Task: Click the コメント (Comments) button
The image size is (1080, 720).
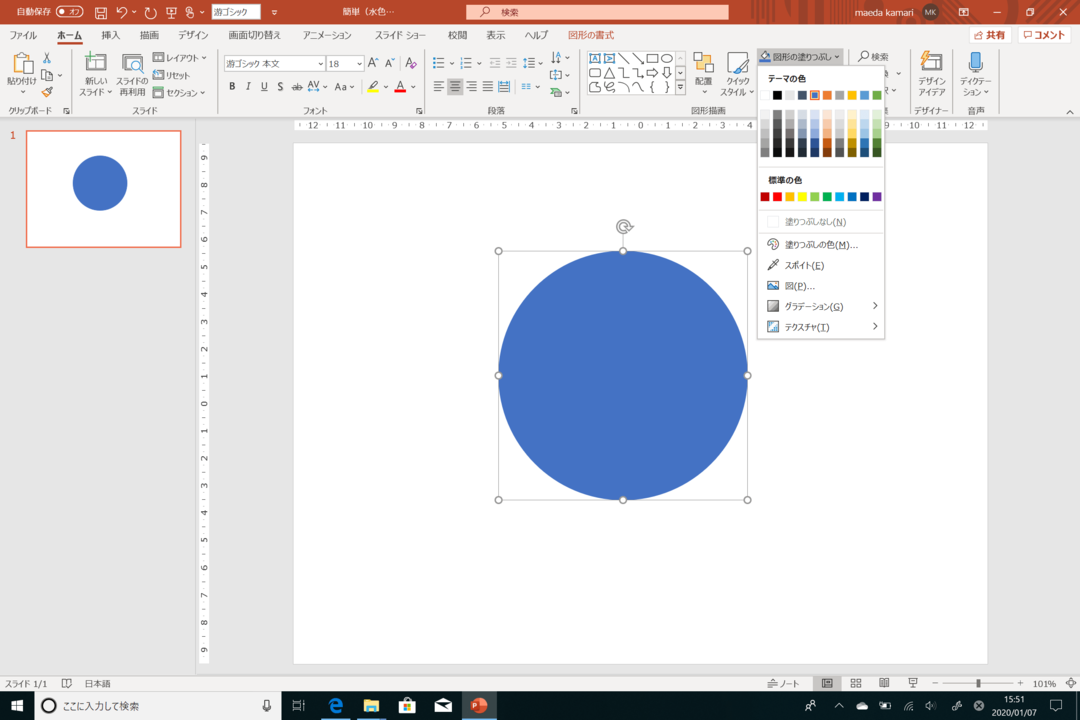Action: [x=1043, y=35]
